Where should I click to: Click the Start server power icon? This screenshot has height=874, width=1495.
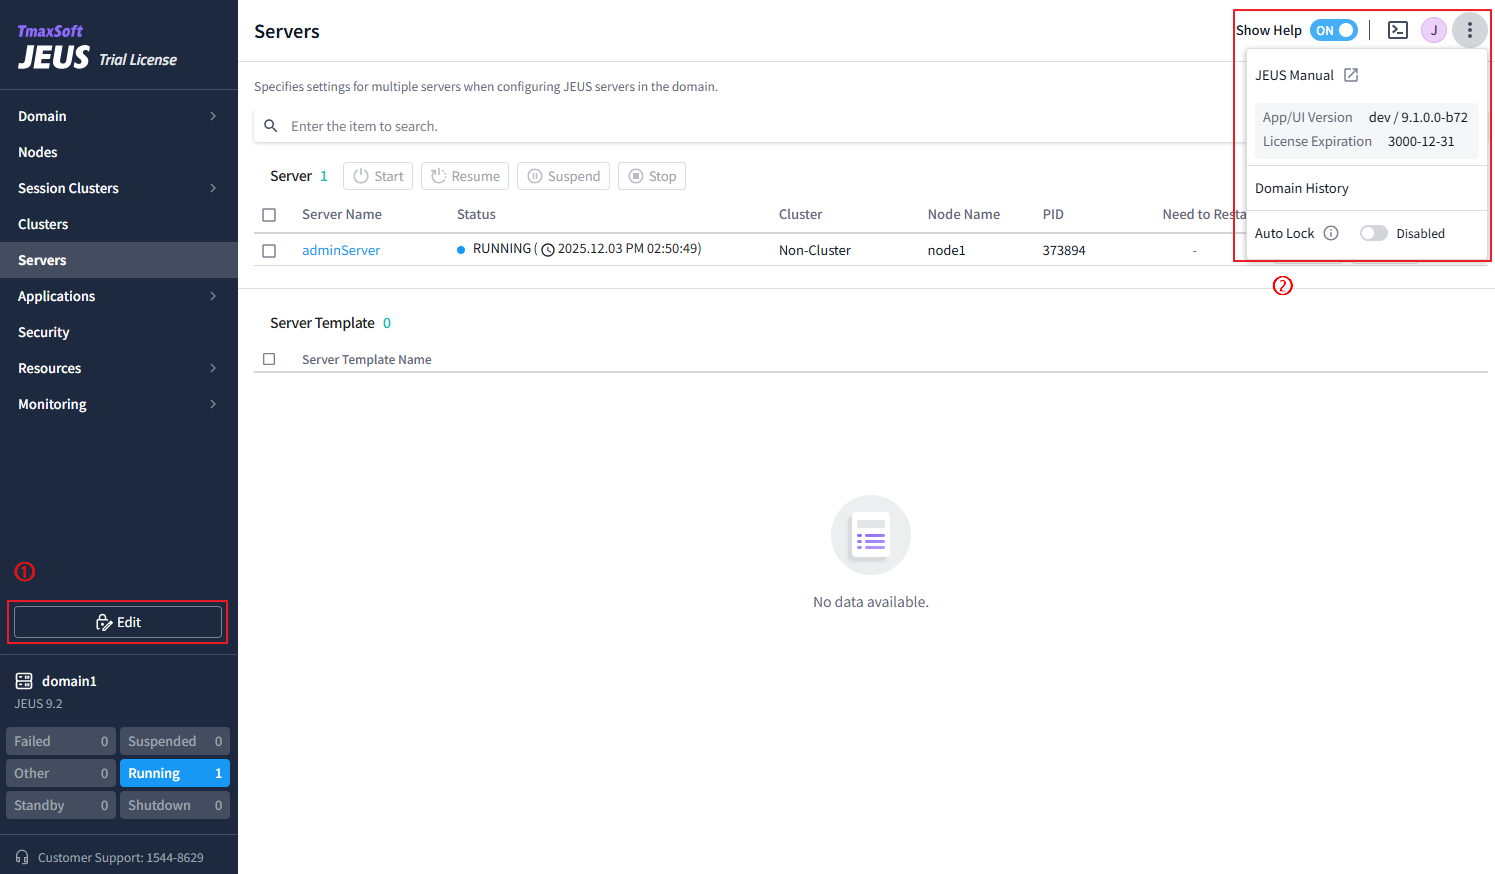click(358, 175)
